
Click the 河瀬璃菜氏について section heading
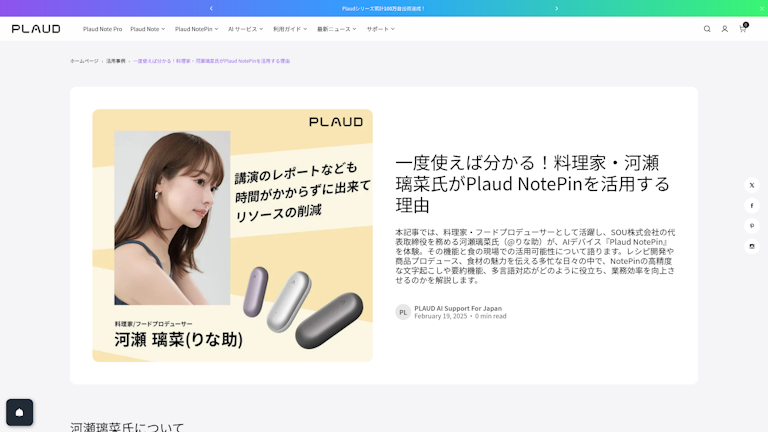(127, 427)
